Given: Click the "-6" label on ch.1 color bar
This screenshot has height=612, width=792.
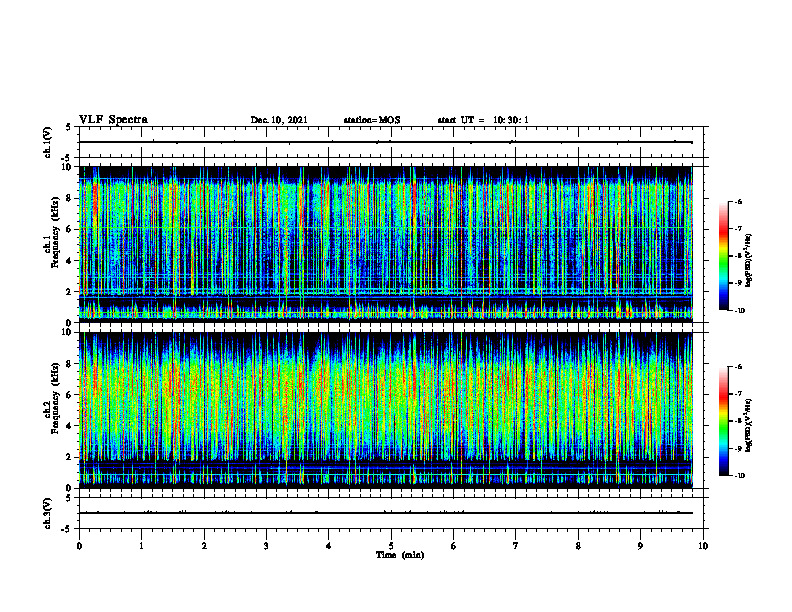Looking at the screenshot, I should click(x=738, y=201).
